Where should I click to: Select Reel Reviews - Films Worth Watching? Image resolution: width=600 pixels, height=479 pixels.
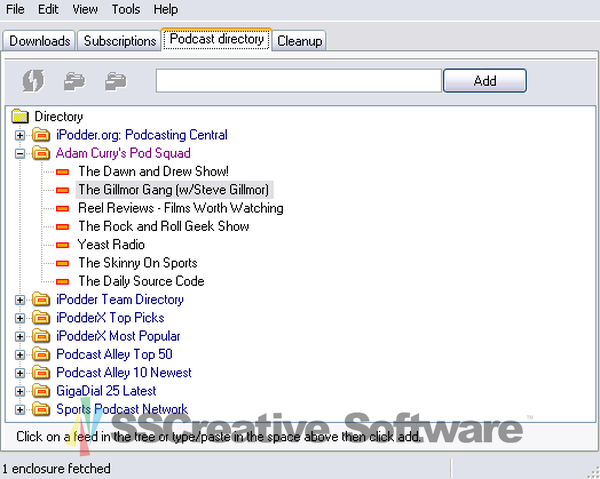coord(181,208)
